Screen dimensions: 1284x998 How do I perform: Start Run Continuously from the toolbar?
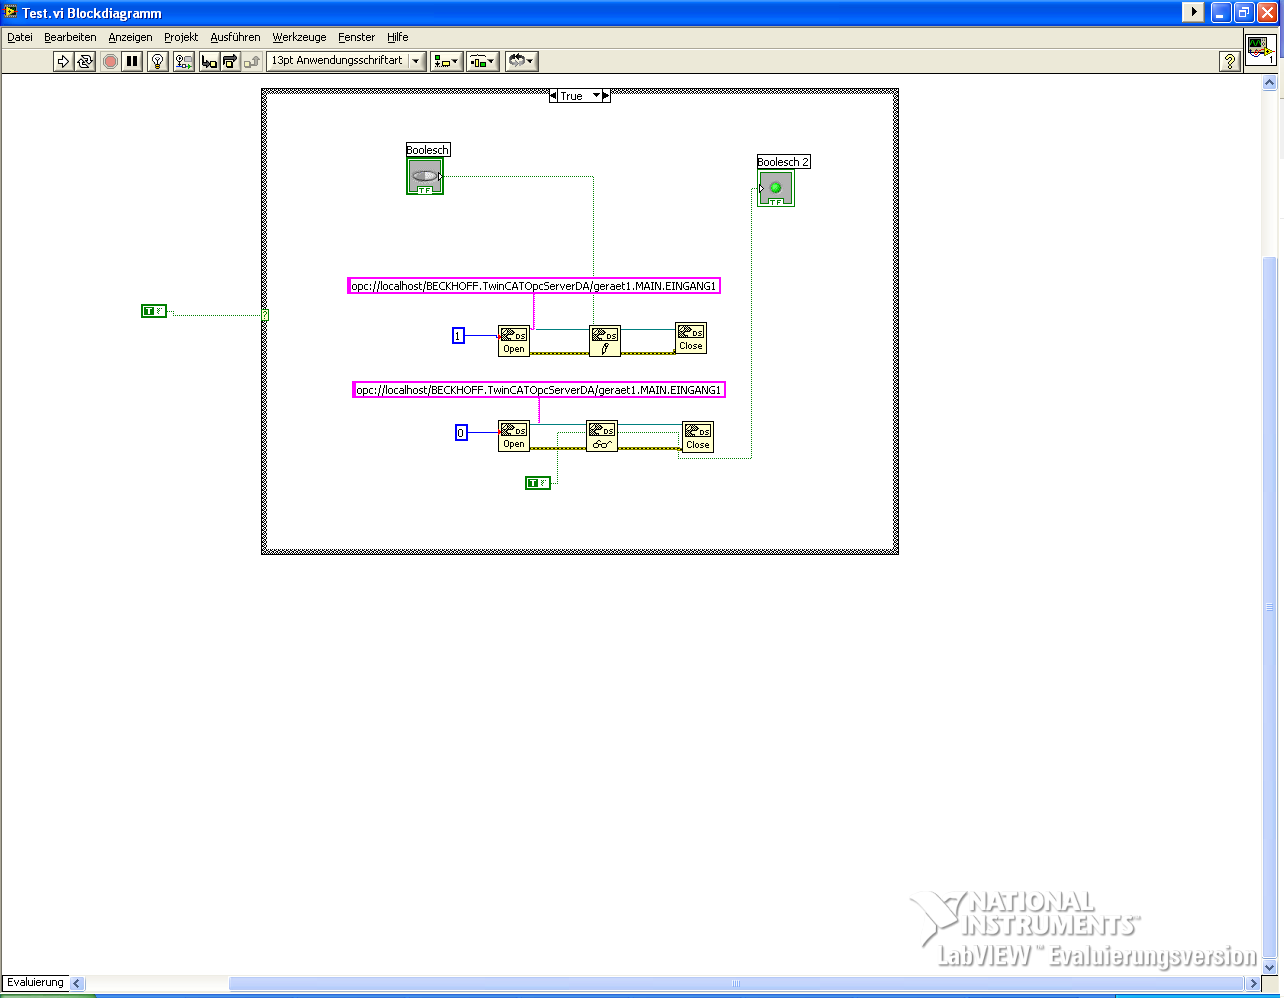85,61
